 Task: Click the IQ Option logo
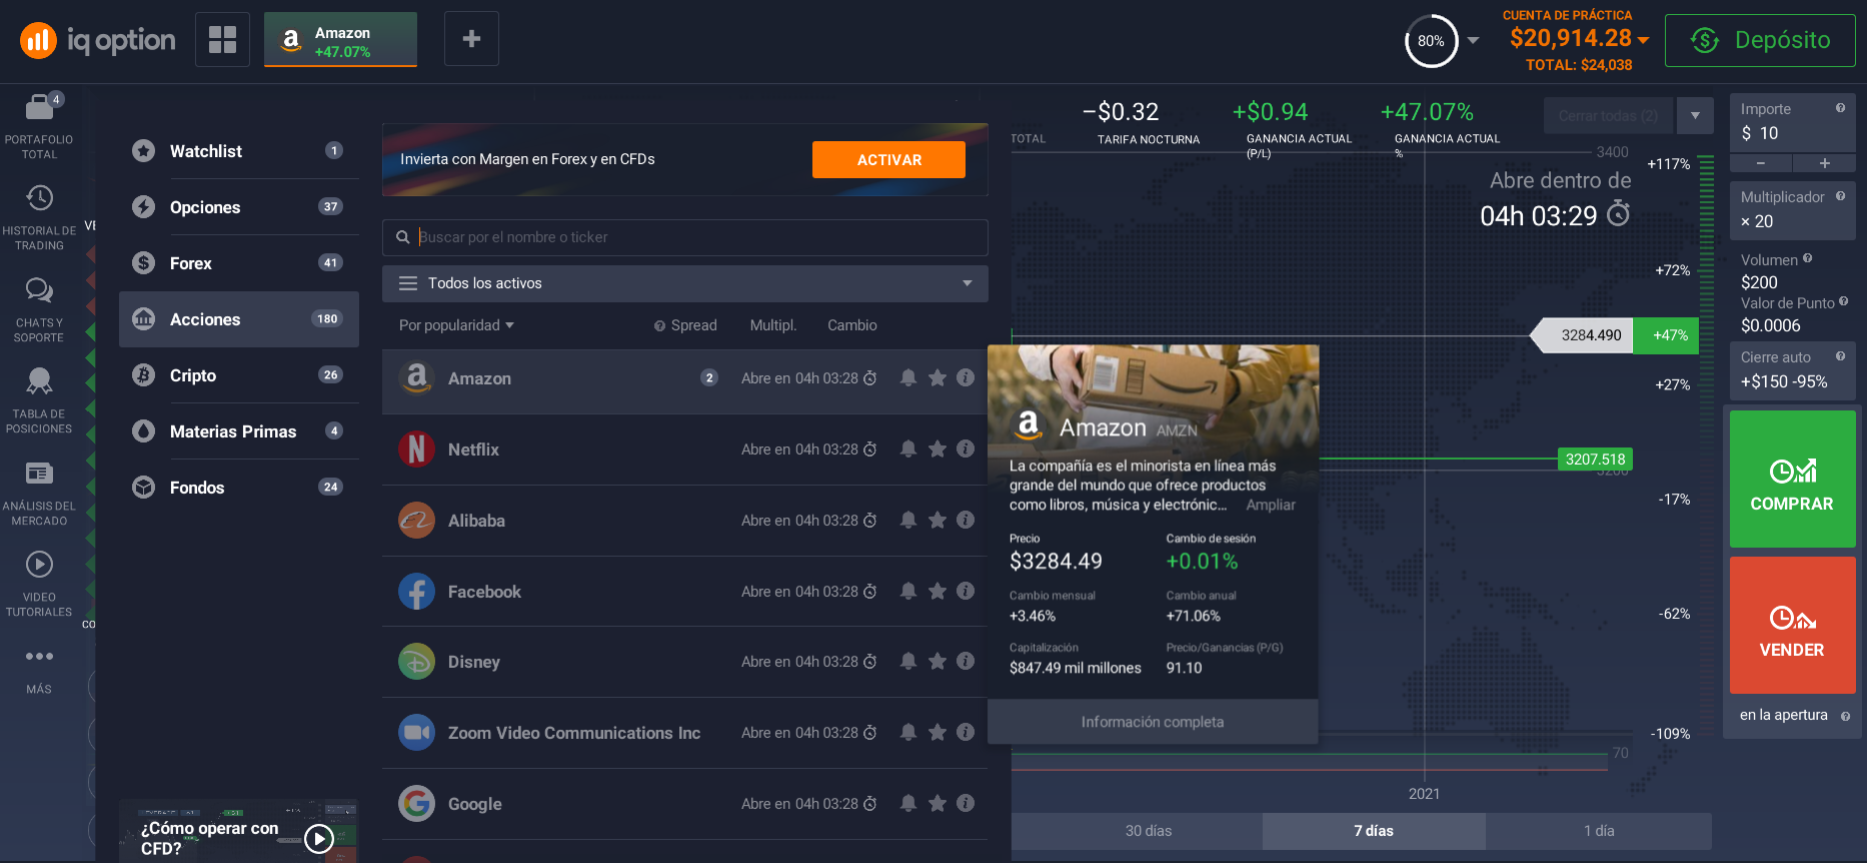tap(97, 40)
